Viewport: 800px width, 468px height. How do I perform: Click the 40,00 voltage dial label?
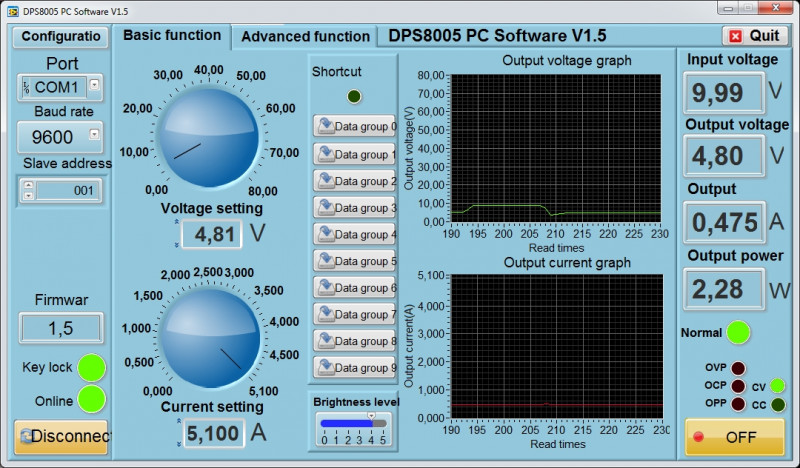[x=209, y=70]
